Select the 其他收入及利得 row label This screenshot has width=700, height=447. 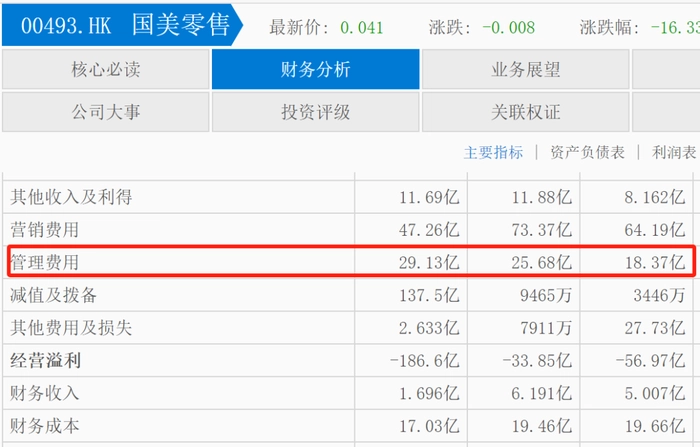(71, 197)
